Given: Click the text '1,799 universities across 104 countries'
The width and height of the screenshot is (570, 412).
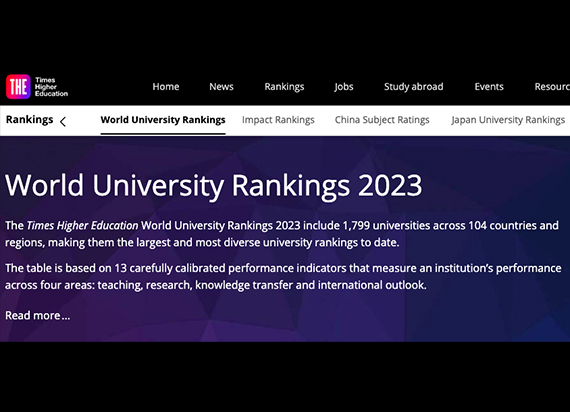Looking at the screenshot, I should (439, 225).
